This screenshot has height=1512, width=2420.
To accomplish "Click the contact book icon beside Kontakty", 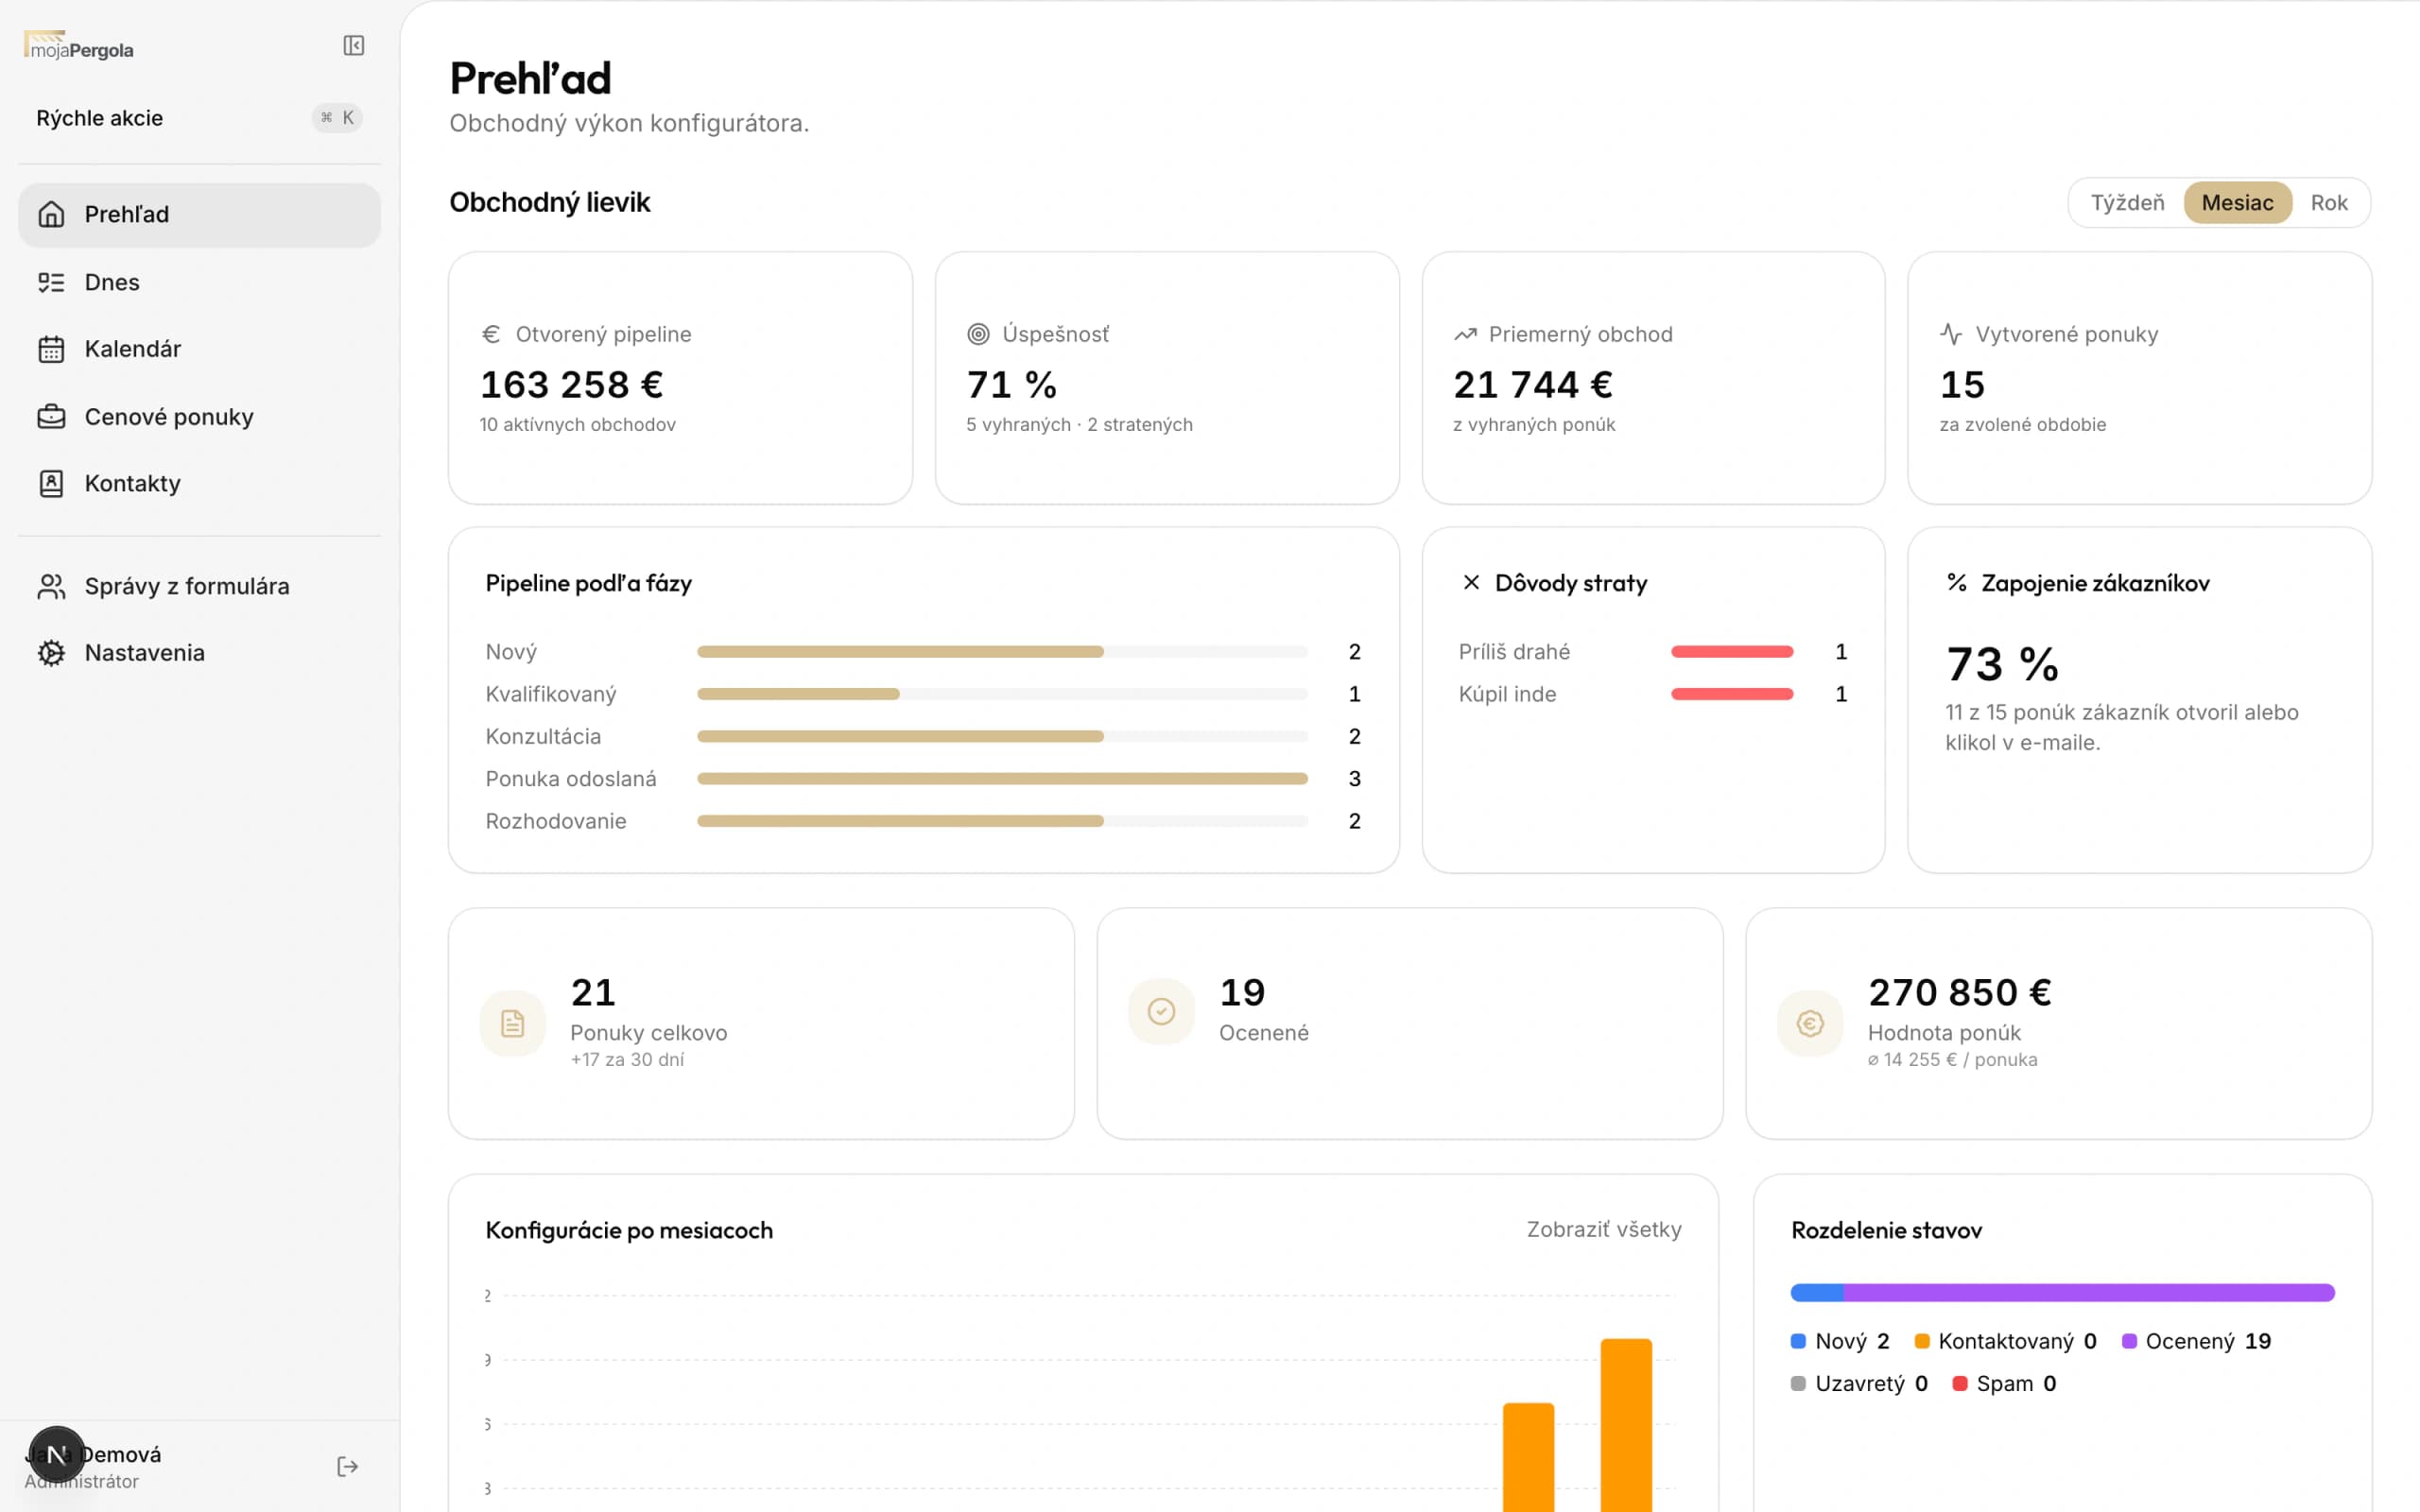I will point(51,483).
